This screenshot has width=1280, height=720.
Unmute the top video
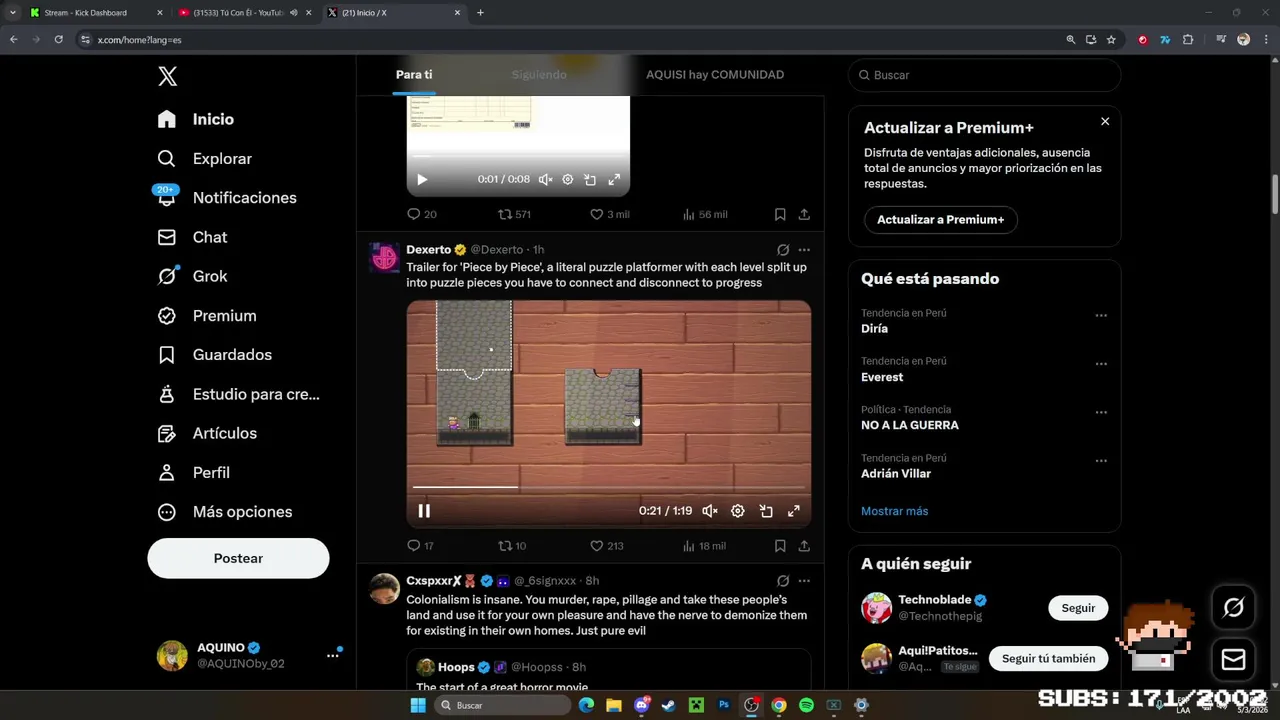(x=545, y=180)
